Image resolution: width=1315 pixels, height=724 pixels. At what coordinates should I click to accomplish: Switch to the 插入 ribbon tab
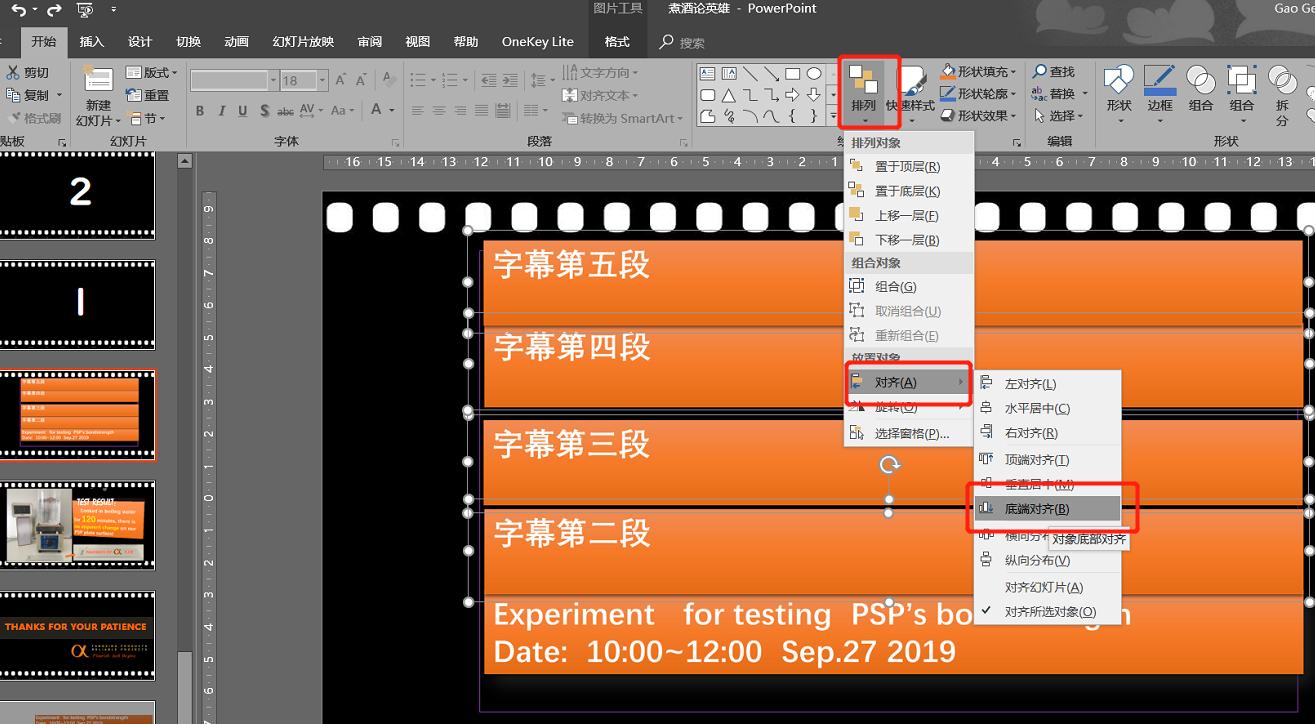pyautogui.click(x=90, y=41)
